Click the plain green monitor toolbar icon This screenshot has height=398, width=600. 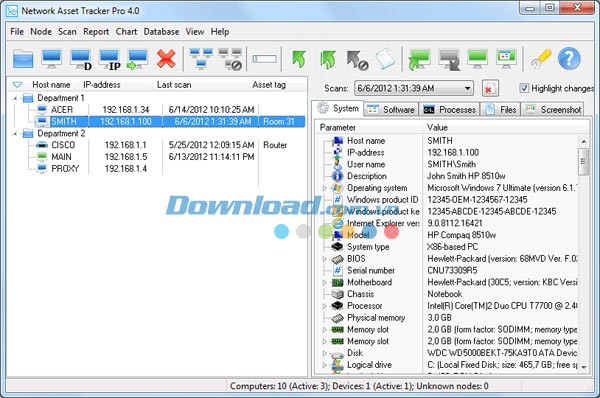478,59
